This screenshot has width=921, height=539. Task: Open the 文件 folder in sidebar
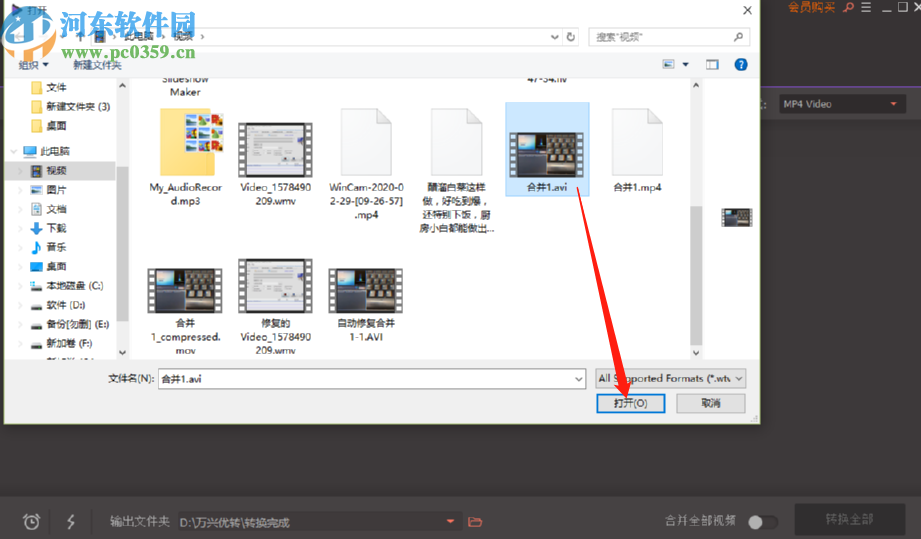(x=49, y=87)
